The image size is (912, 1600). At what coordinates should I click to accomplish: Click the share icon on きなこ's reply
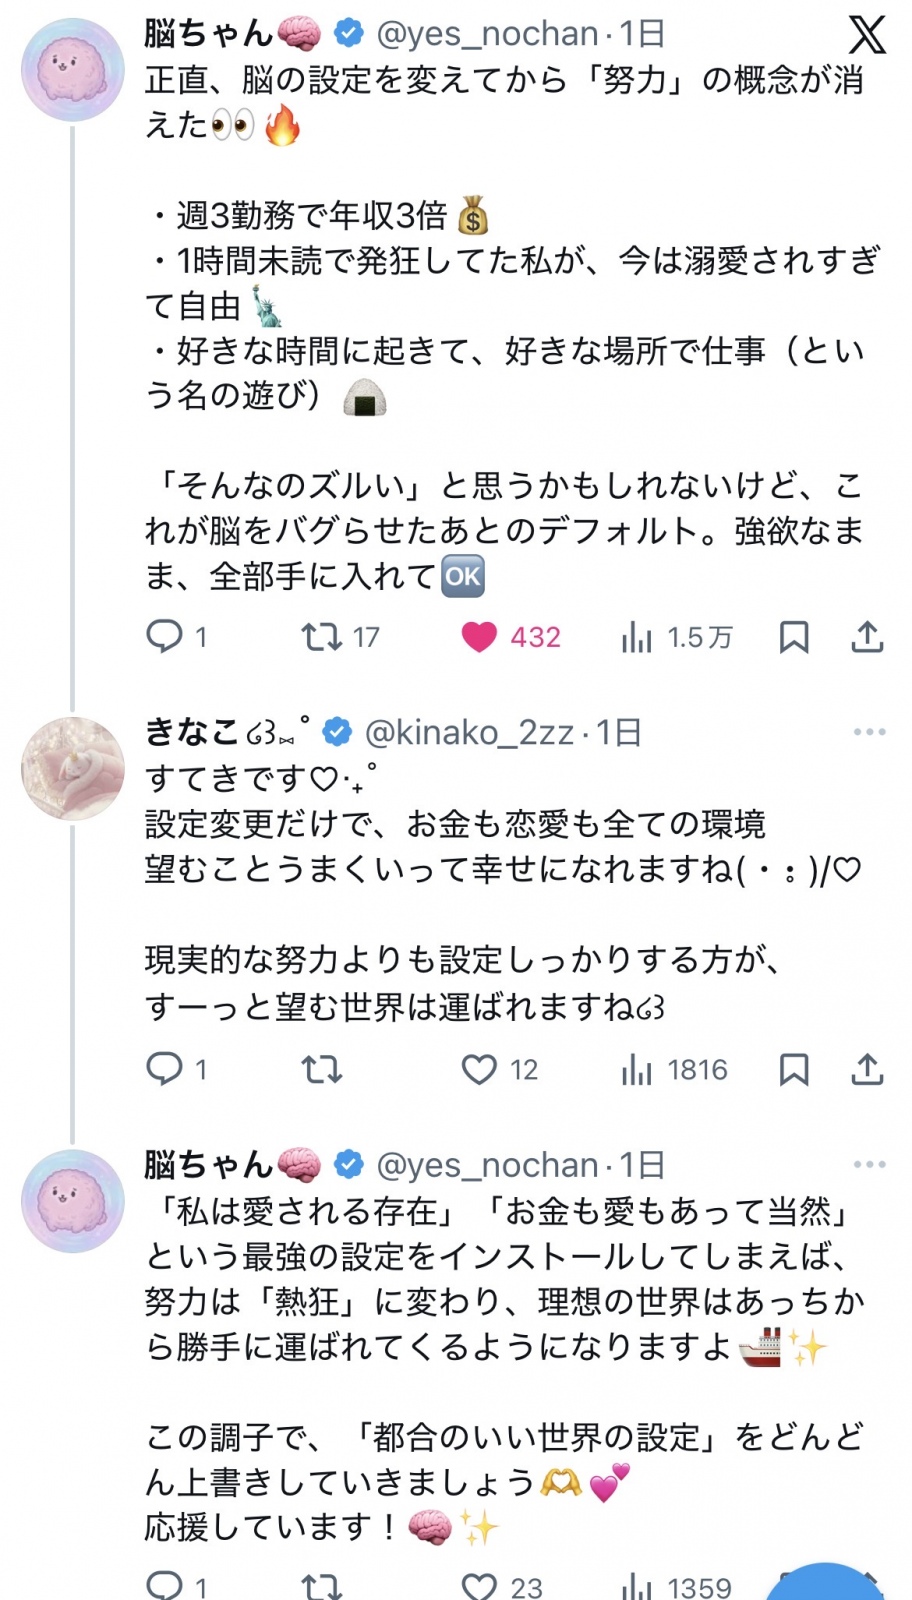point(868,1069)
